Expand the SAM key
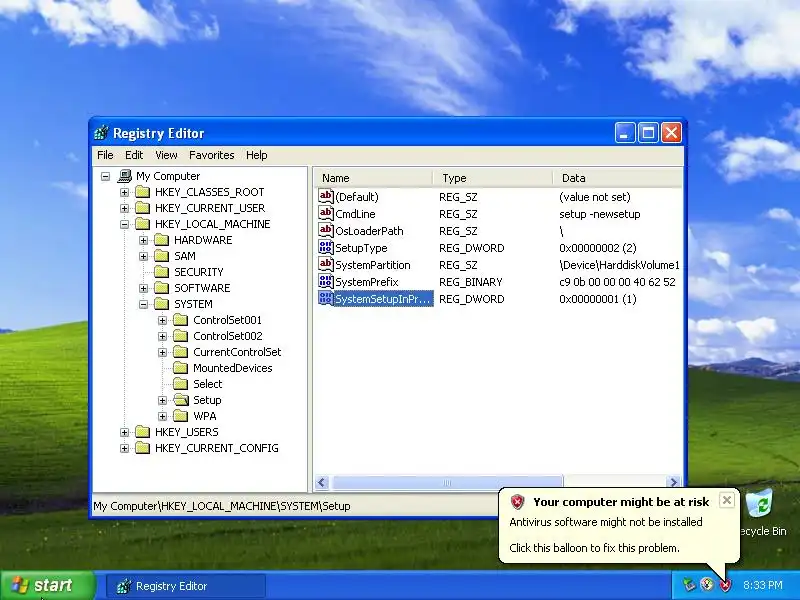Viewport: 800px width, 600px height. [143, 256]
